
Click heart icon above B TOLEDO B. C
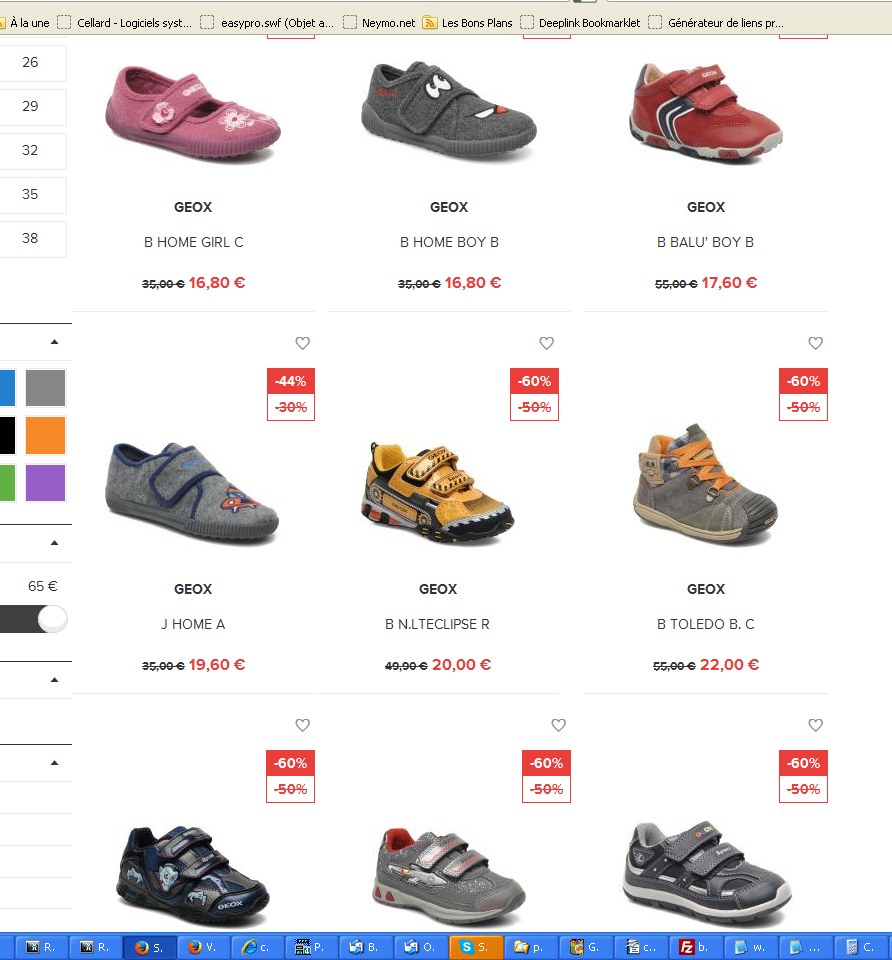coord(815,343)
